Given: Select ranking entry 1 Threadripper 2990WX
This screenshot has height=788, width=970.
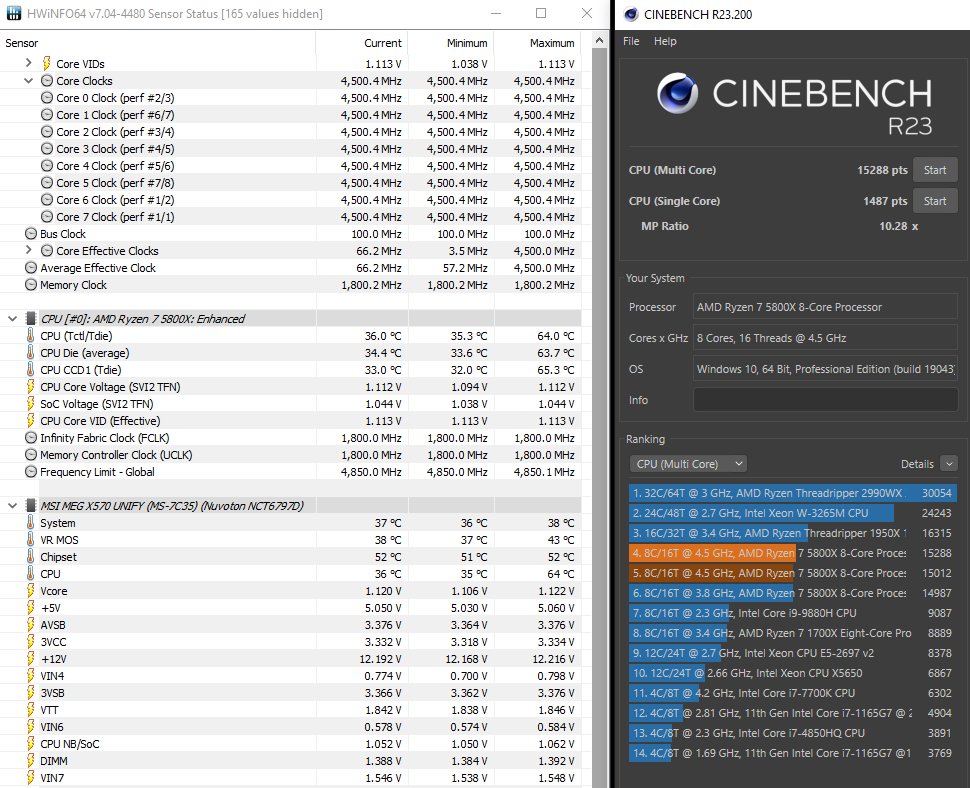Looking at the screenshot, I should point(792,493).
